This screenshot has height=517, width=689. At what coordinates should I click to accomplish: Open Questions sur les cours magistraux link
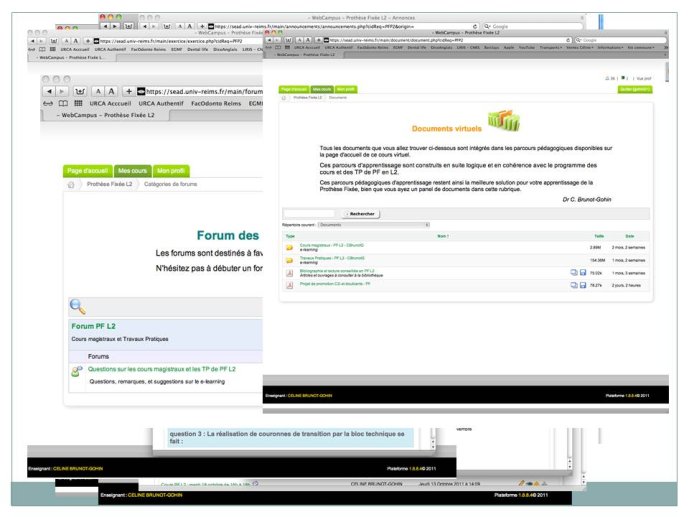point(162,369)
